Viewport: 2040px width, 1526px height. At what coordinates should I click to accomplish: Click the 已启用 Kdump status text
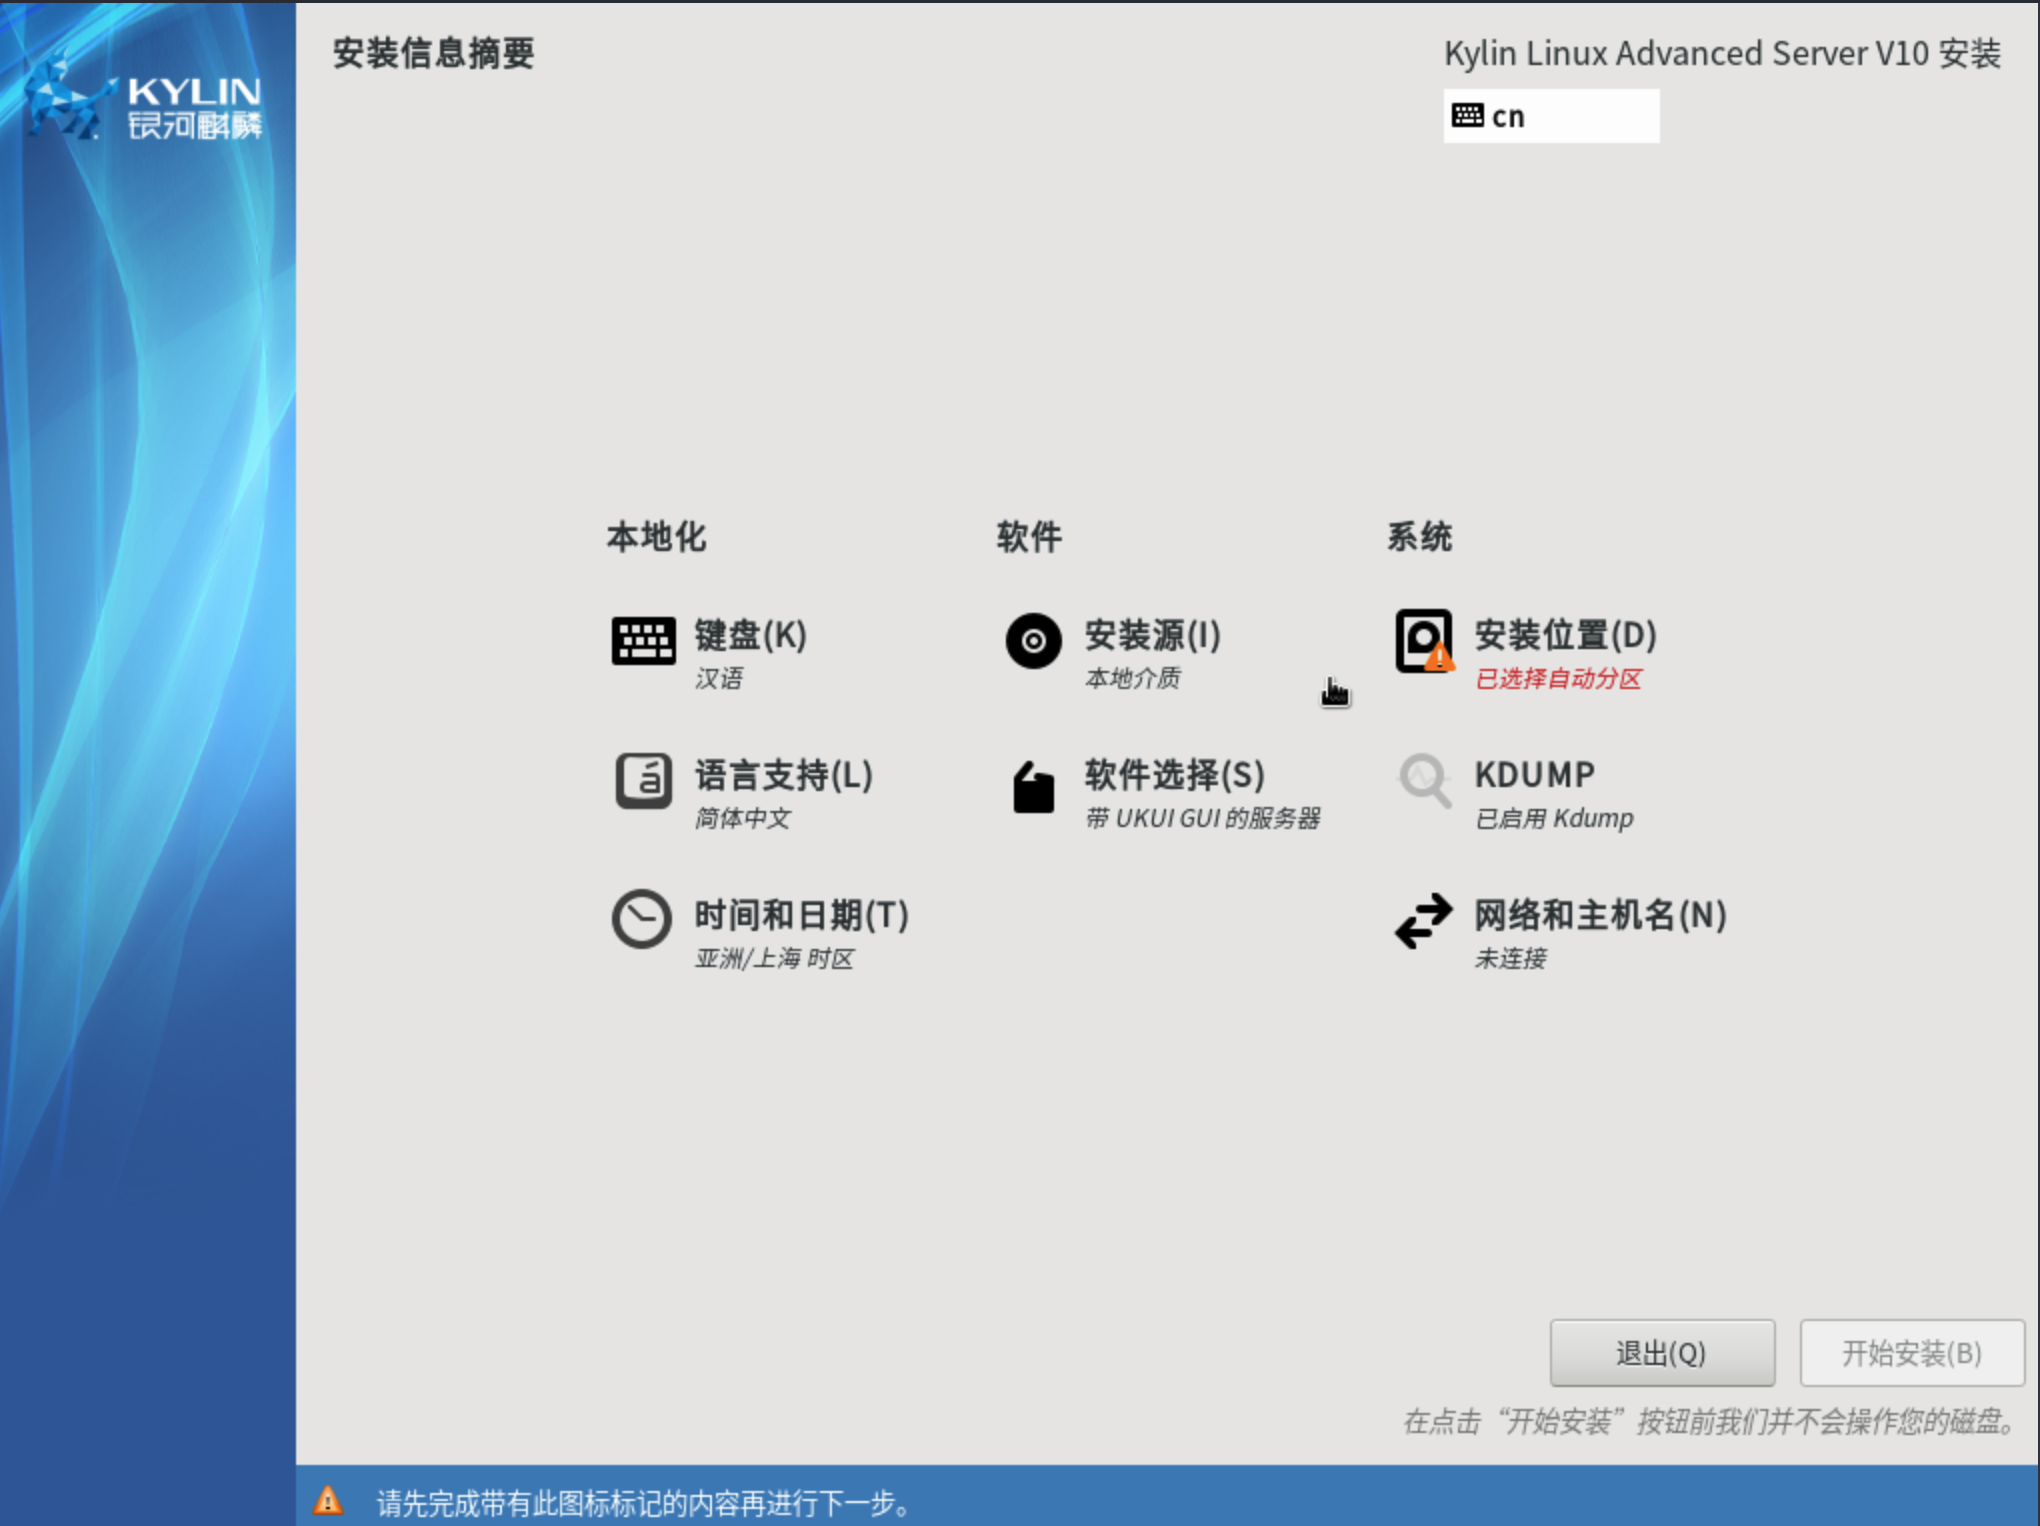coord(1553,819)
